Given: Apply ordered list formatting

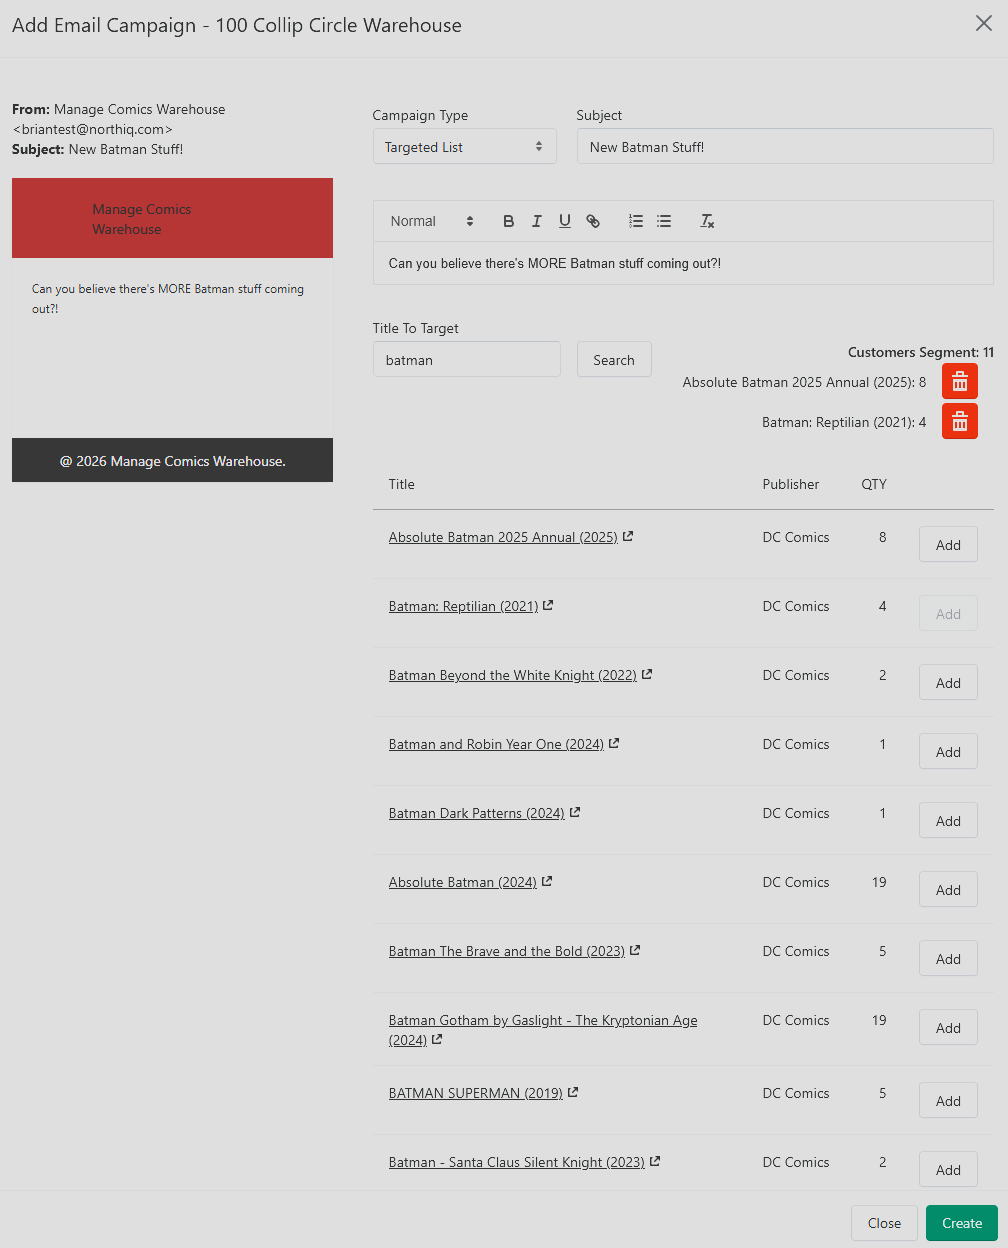Looking at the screenshot, I should click(x=636, y=221).
